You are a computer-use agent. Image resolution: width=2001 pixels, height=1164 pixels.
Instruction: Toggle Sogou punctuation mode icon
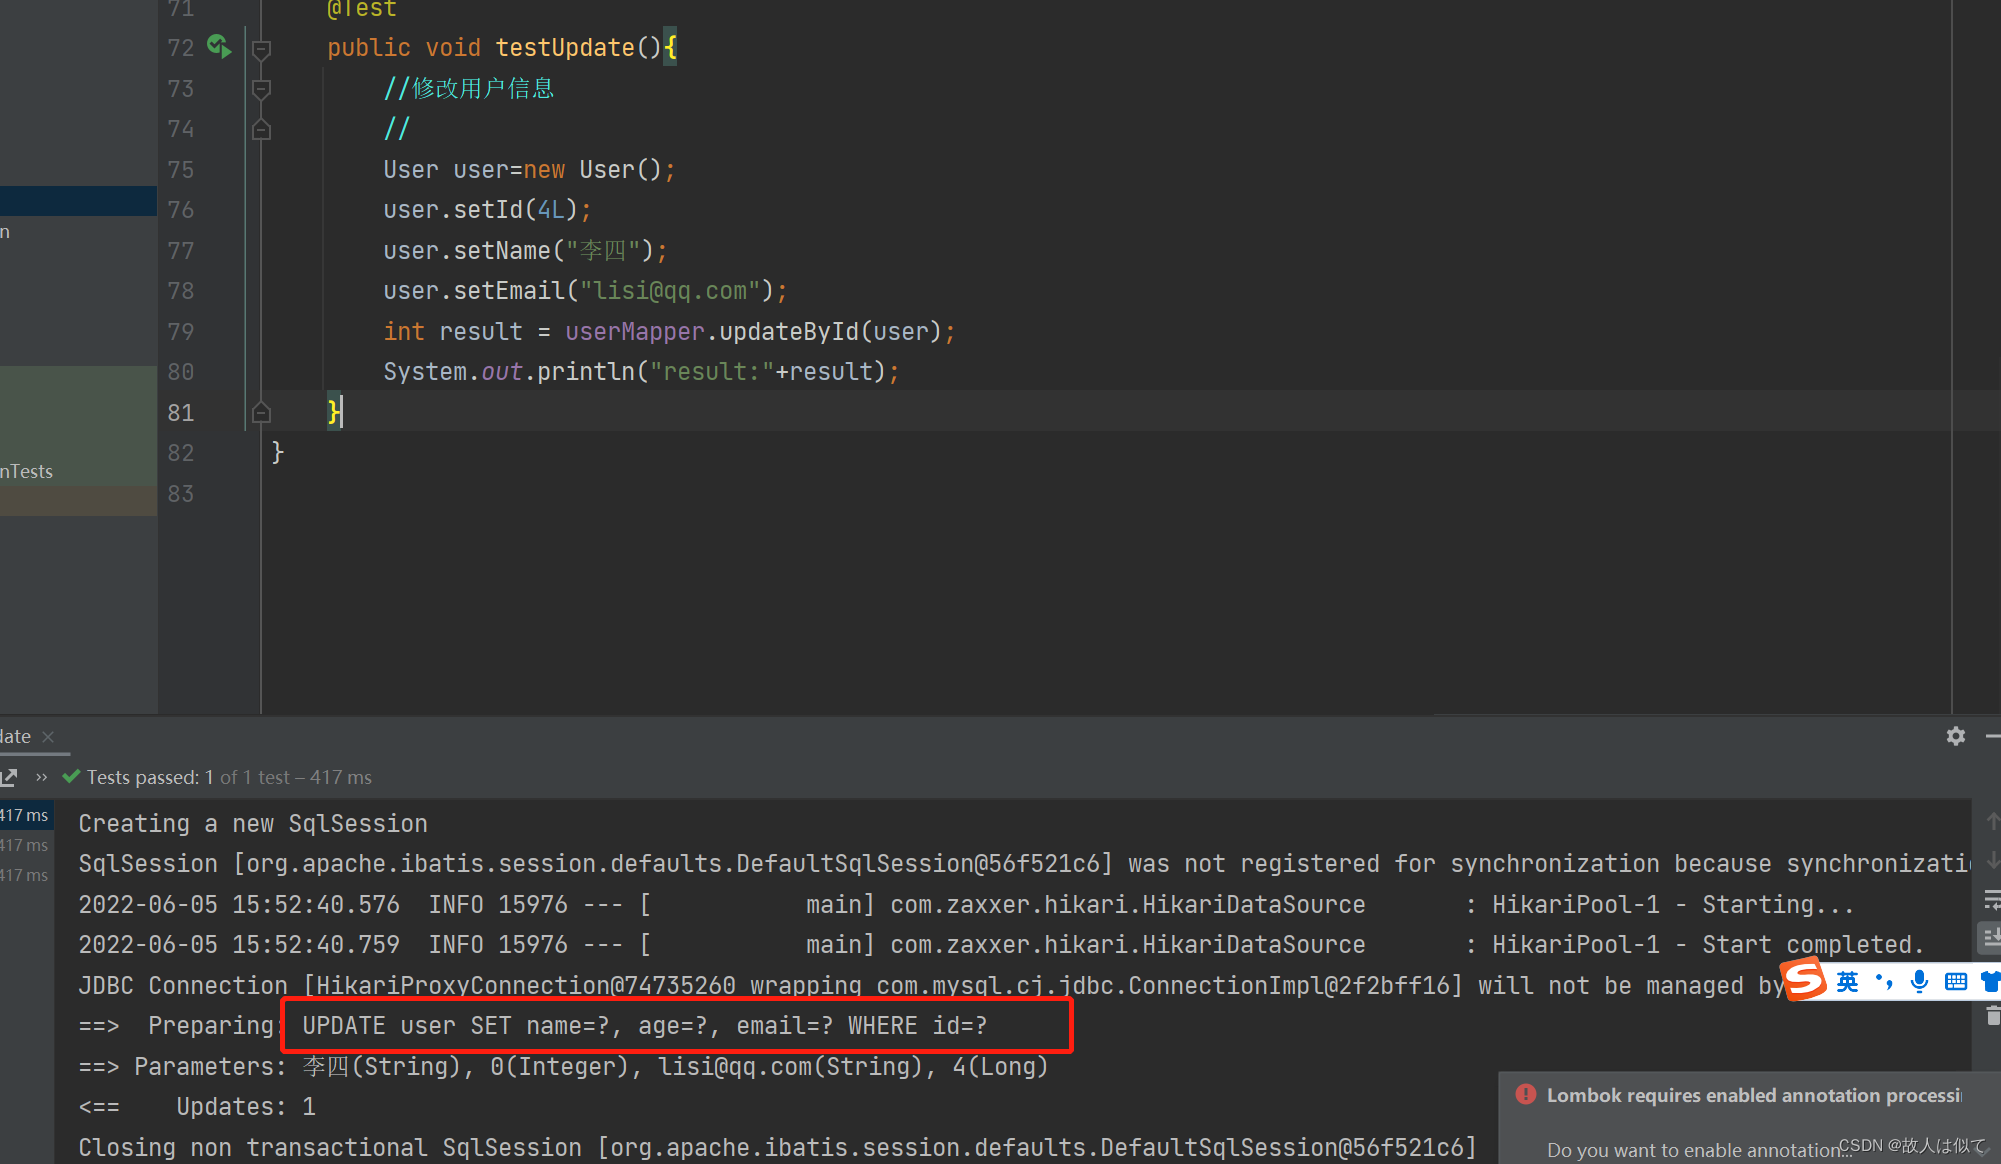(1883, 982)
